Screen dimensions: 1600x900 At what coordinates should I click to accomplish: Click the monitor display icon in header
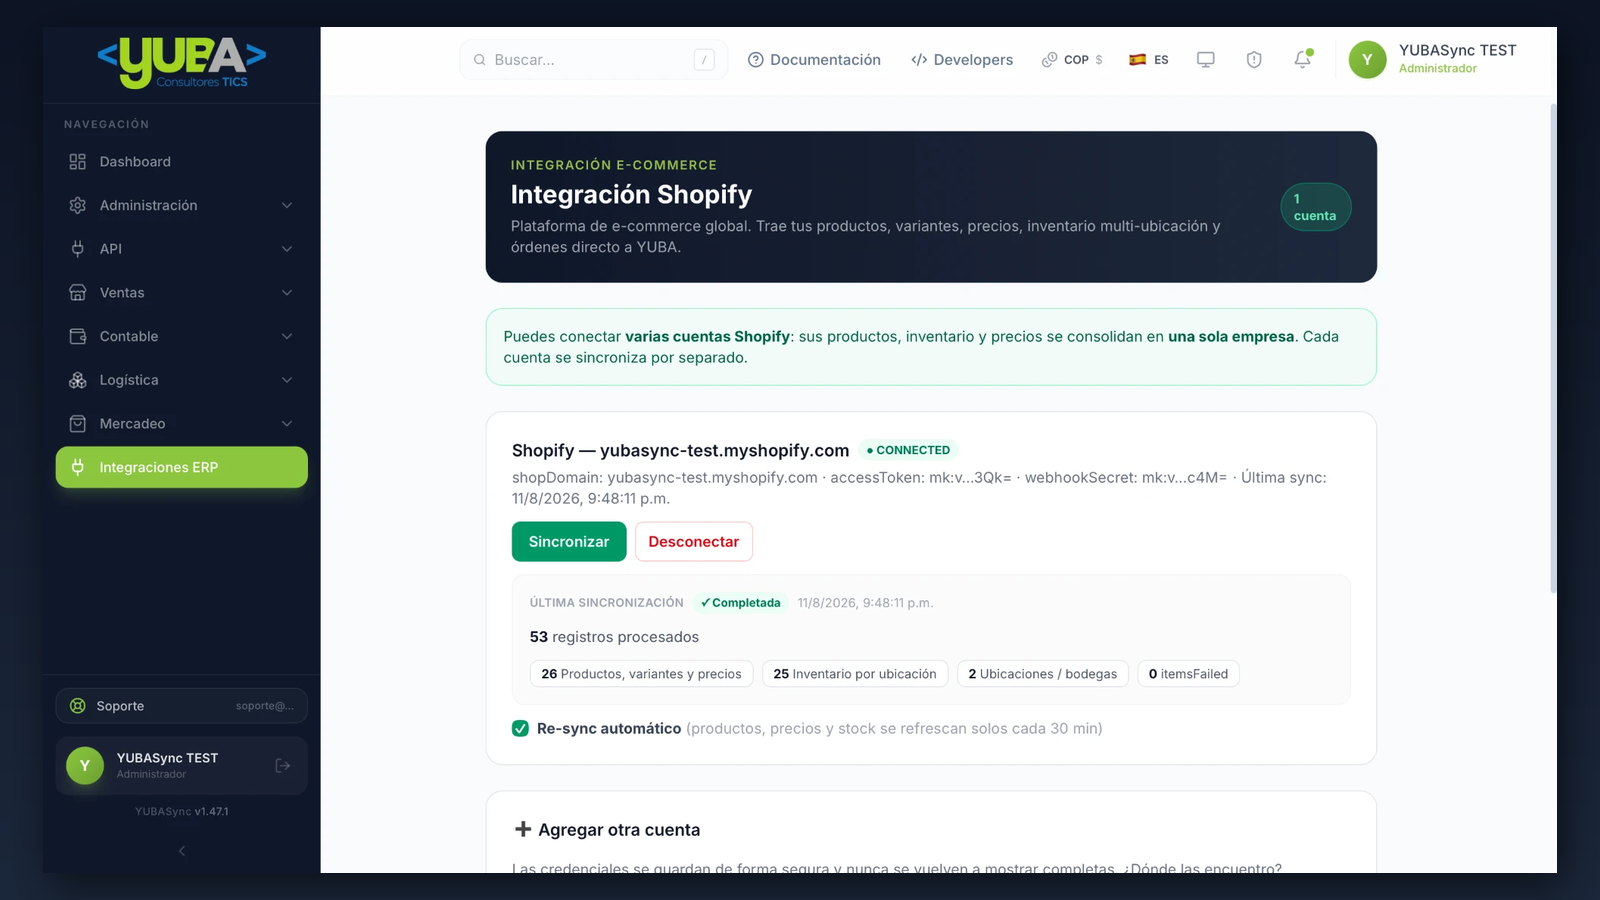(x=1206, y=60)
